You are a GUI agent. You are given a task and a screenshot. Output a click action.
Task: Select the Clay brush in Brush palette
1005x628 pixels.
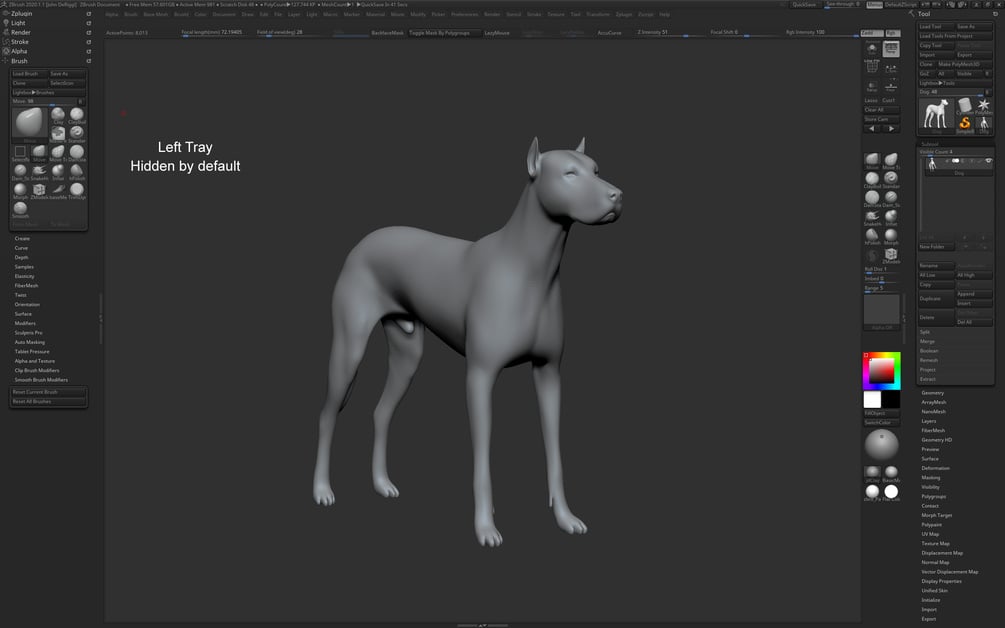pyautogui.click(x=58, y=115)
